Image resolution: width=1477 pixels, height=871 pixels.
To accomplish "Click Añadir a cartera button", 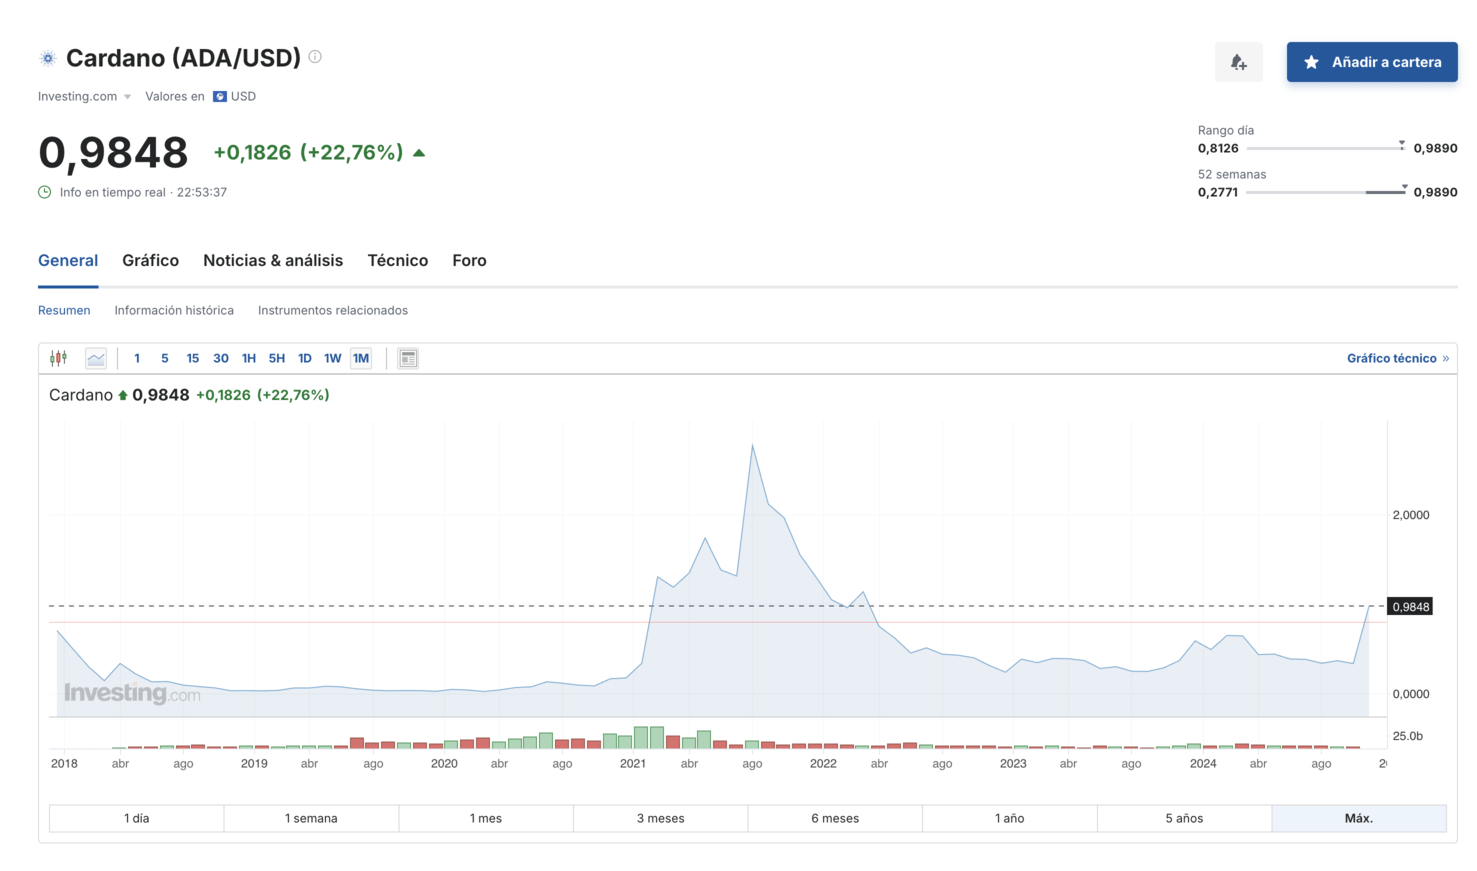I will coord(1371,62).
